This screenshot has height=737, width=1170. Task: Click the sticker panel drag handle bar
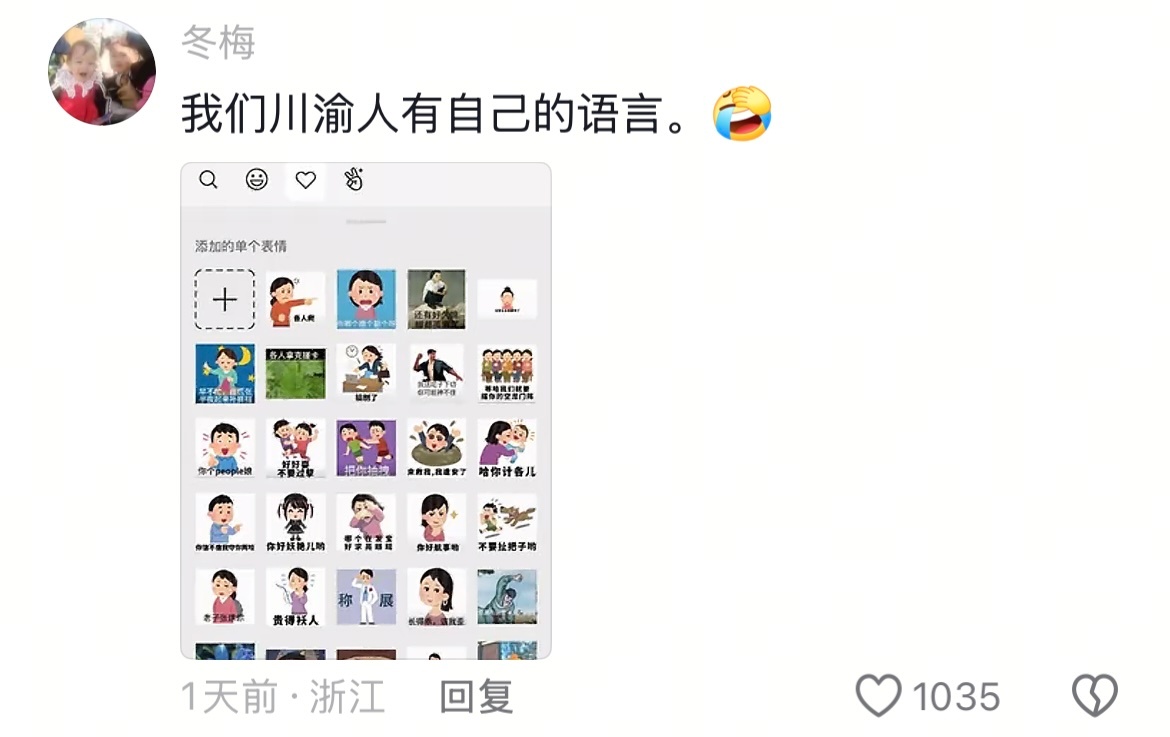(366, 222)
